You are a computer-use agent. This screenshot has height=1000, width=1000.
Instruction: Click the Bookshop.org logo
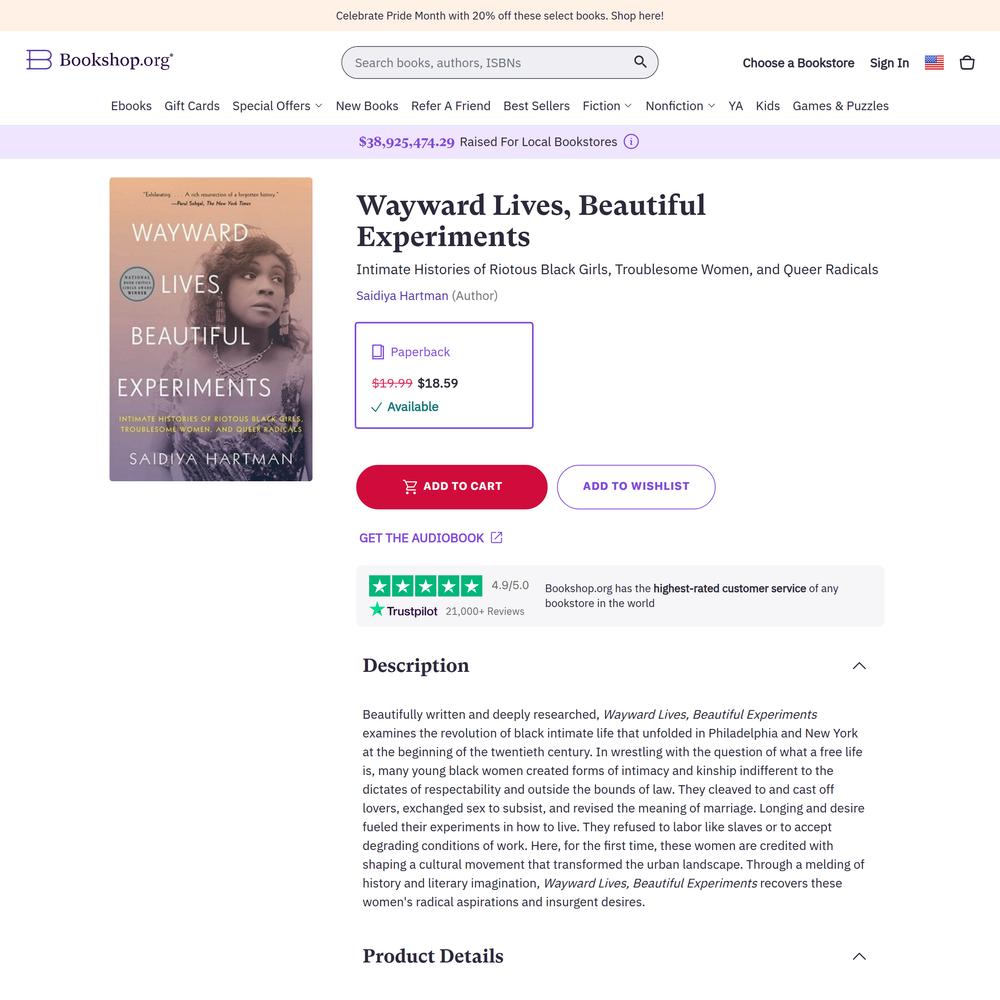pyautogui.click(x=99, y=59)
